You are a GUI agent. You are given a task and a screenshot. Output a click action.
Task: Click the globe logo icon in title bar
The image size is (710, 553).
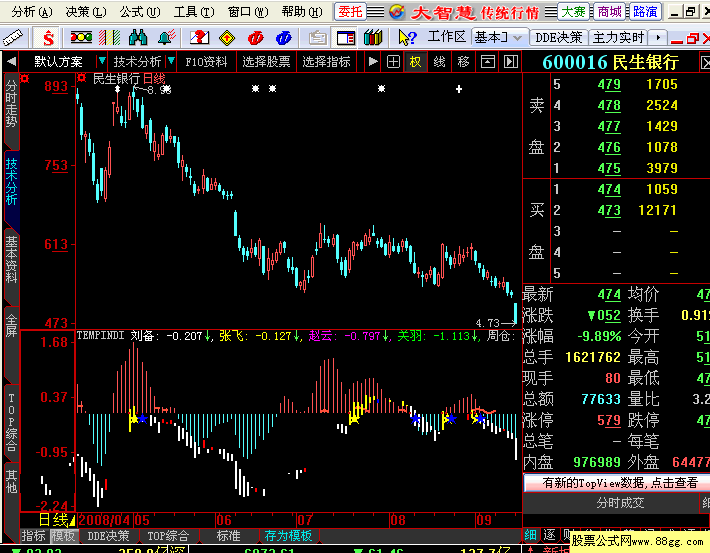coord(397,12)
